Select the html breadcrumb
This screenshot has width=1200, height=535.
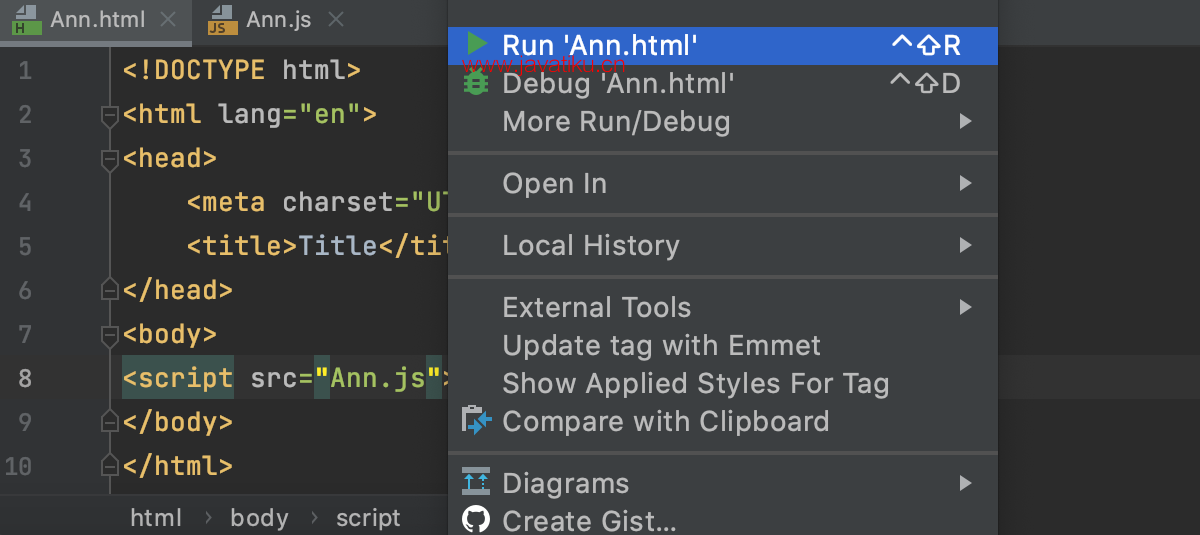point(156,518)
